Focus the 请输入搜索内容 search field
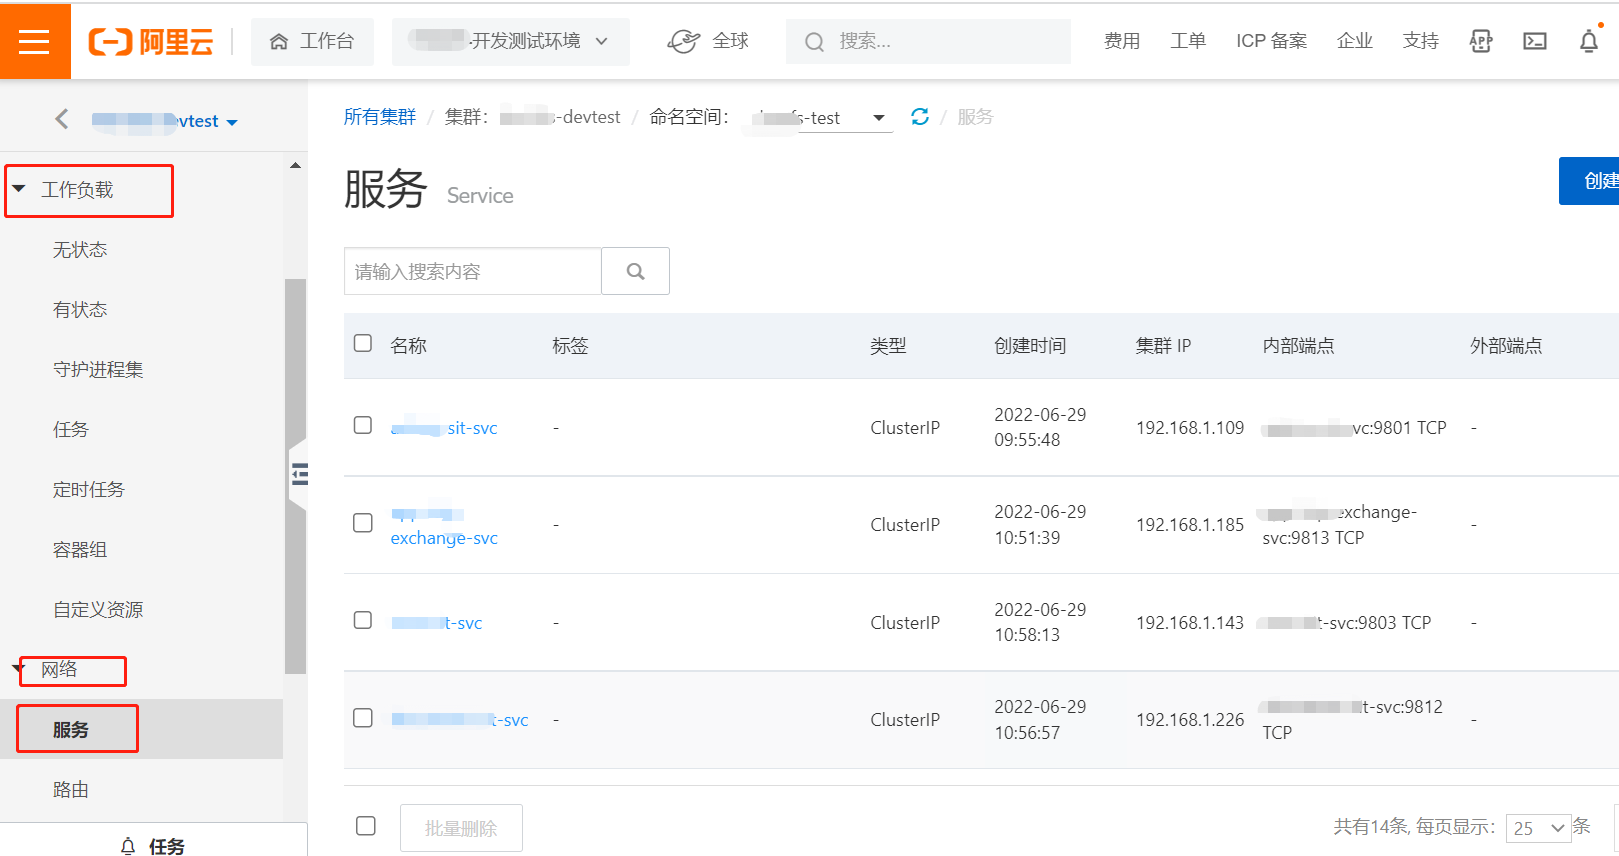Screen dimensions: 1619x856 [x=473, y=271]
